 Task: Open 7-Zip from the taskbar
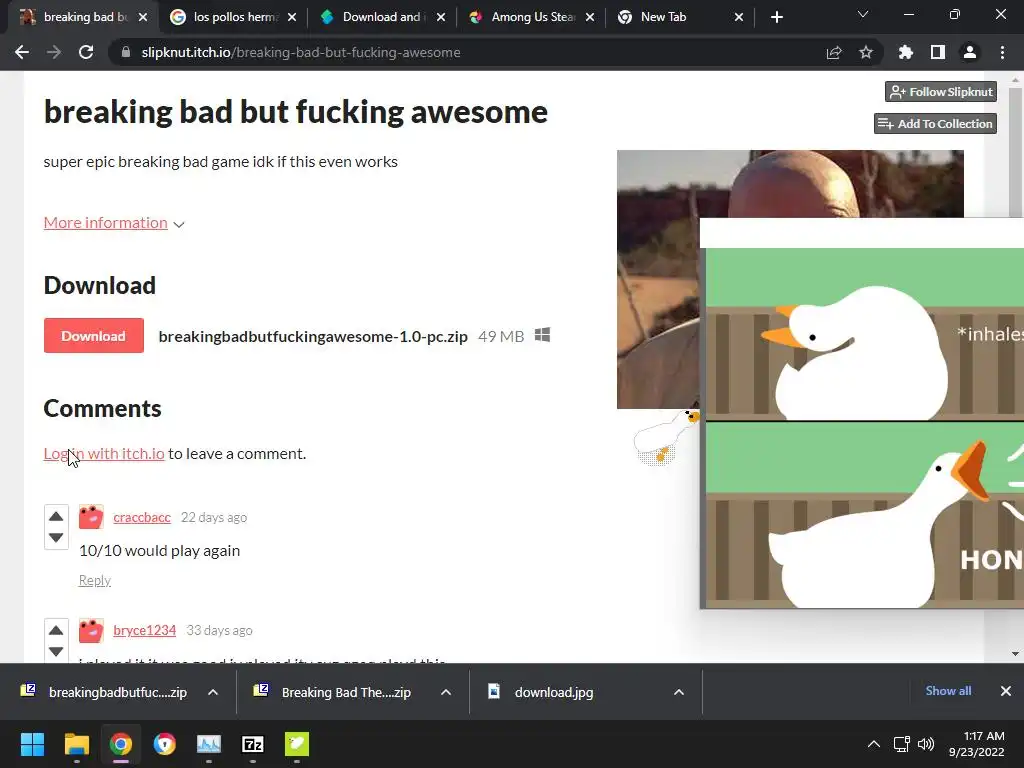tap(253, 744)
